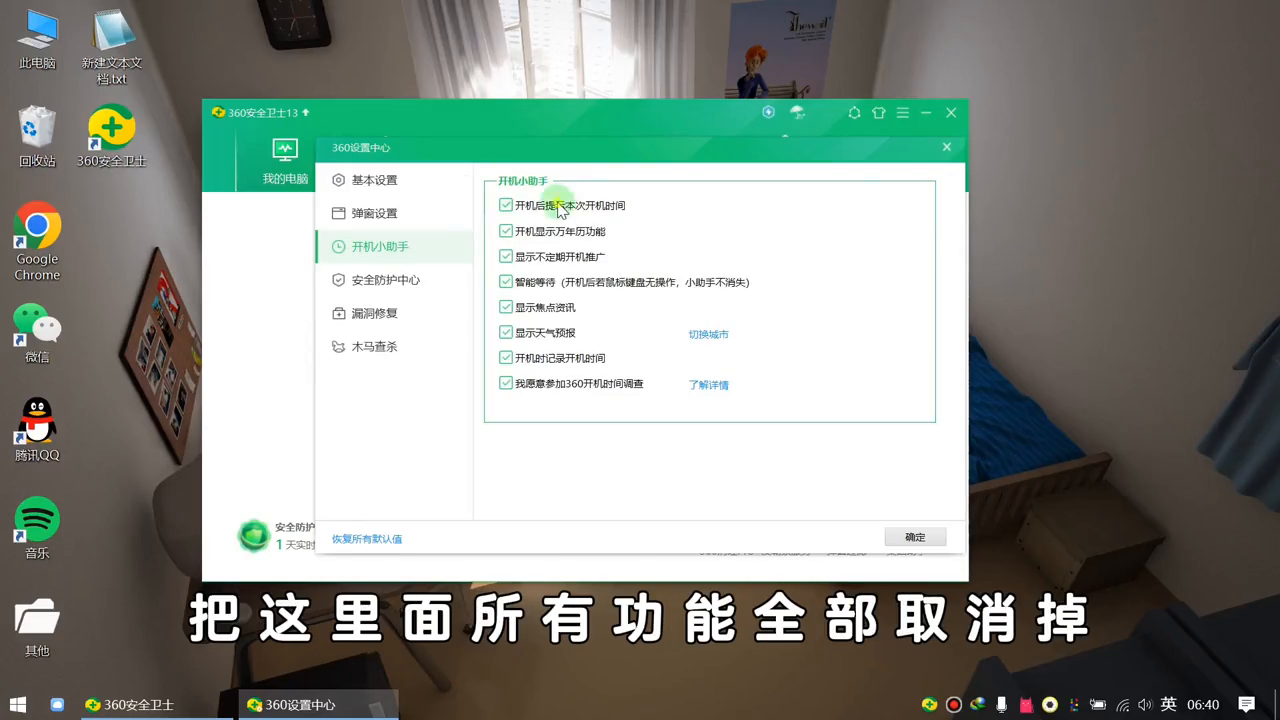Uncheck 开机时记录开机时间
This screenshot has height=720, width=1280.
click(x=506, y=357)
